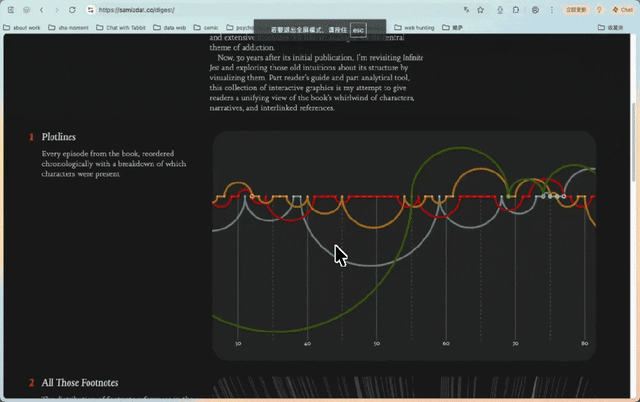
Task: Click the 'All Those Footnotes' section heading
Action: [80, 382]
